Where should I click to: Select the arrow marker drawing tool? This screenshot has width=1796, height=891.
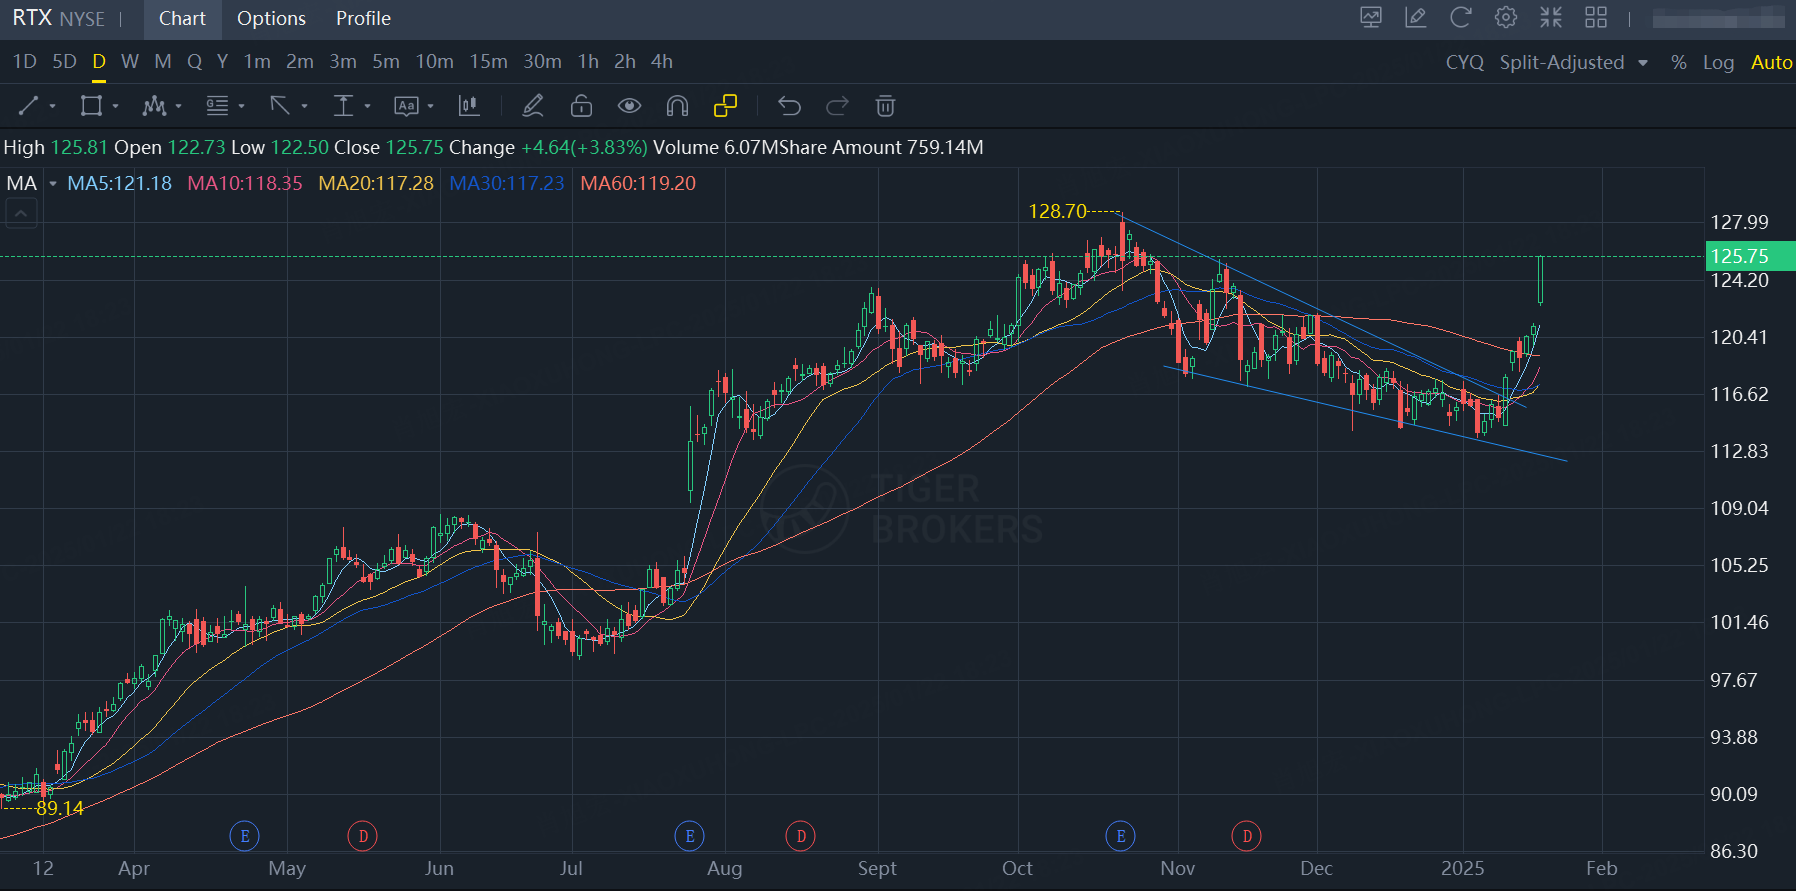pyautogui.click(x=280, y=106)
